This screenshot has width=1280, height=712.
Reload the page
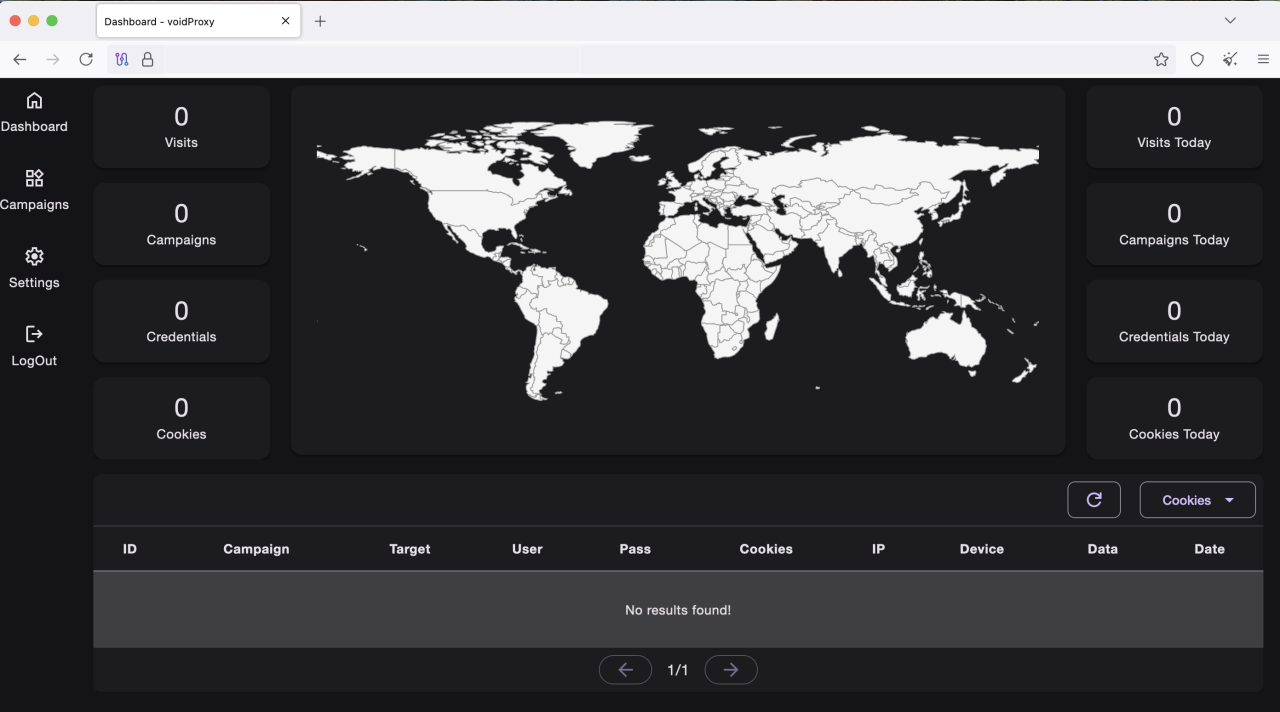[86, 59]
